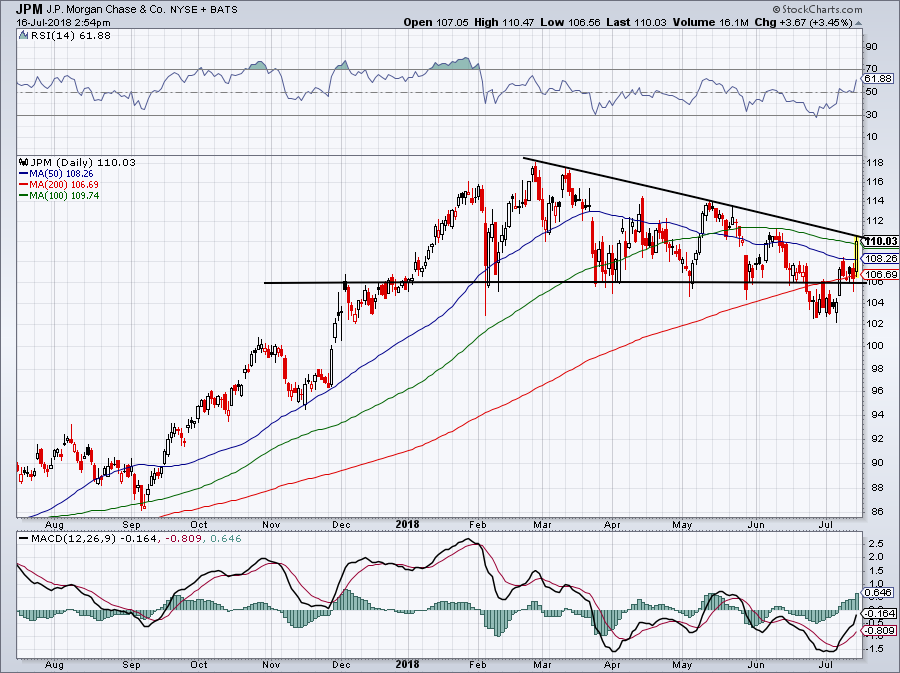The height and width of the screenshot is (673, 900).
Task: Click the 2018 label under the price panel
Action: (407, 524)
